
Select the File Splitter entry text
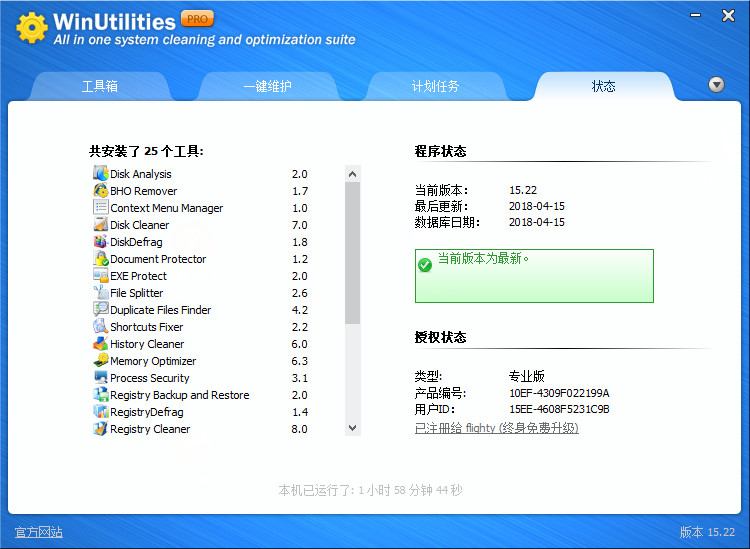(136, 293)
